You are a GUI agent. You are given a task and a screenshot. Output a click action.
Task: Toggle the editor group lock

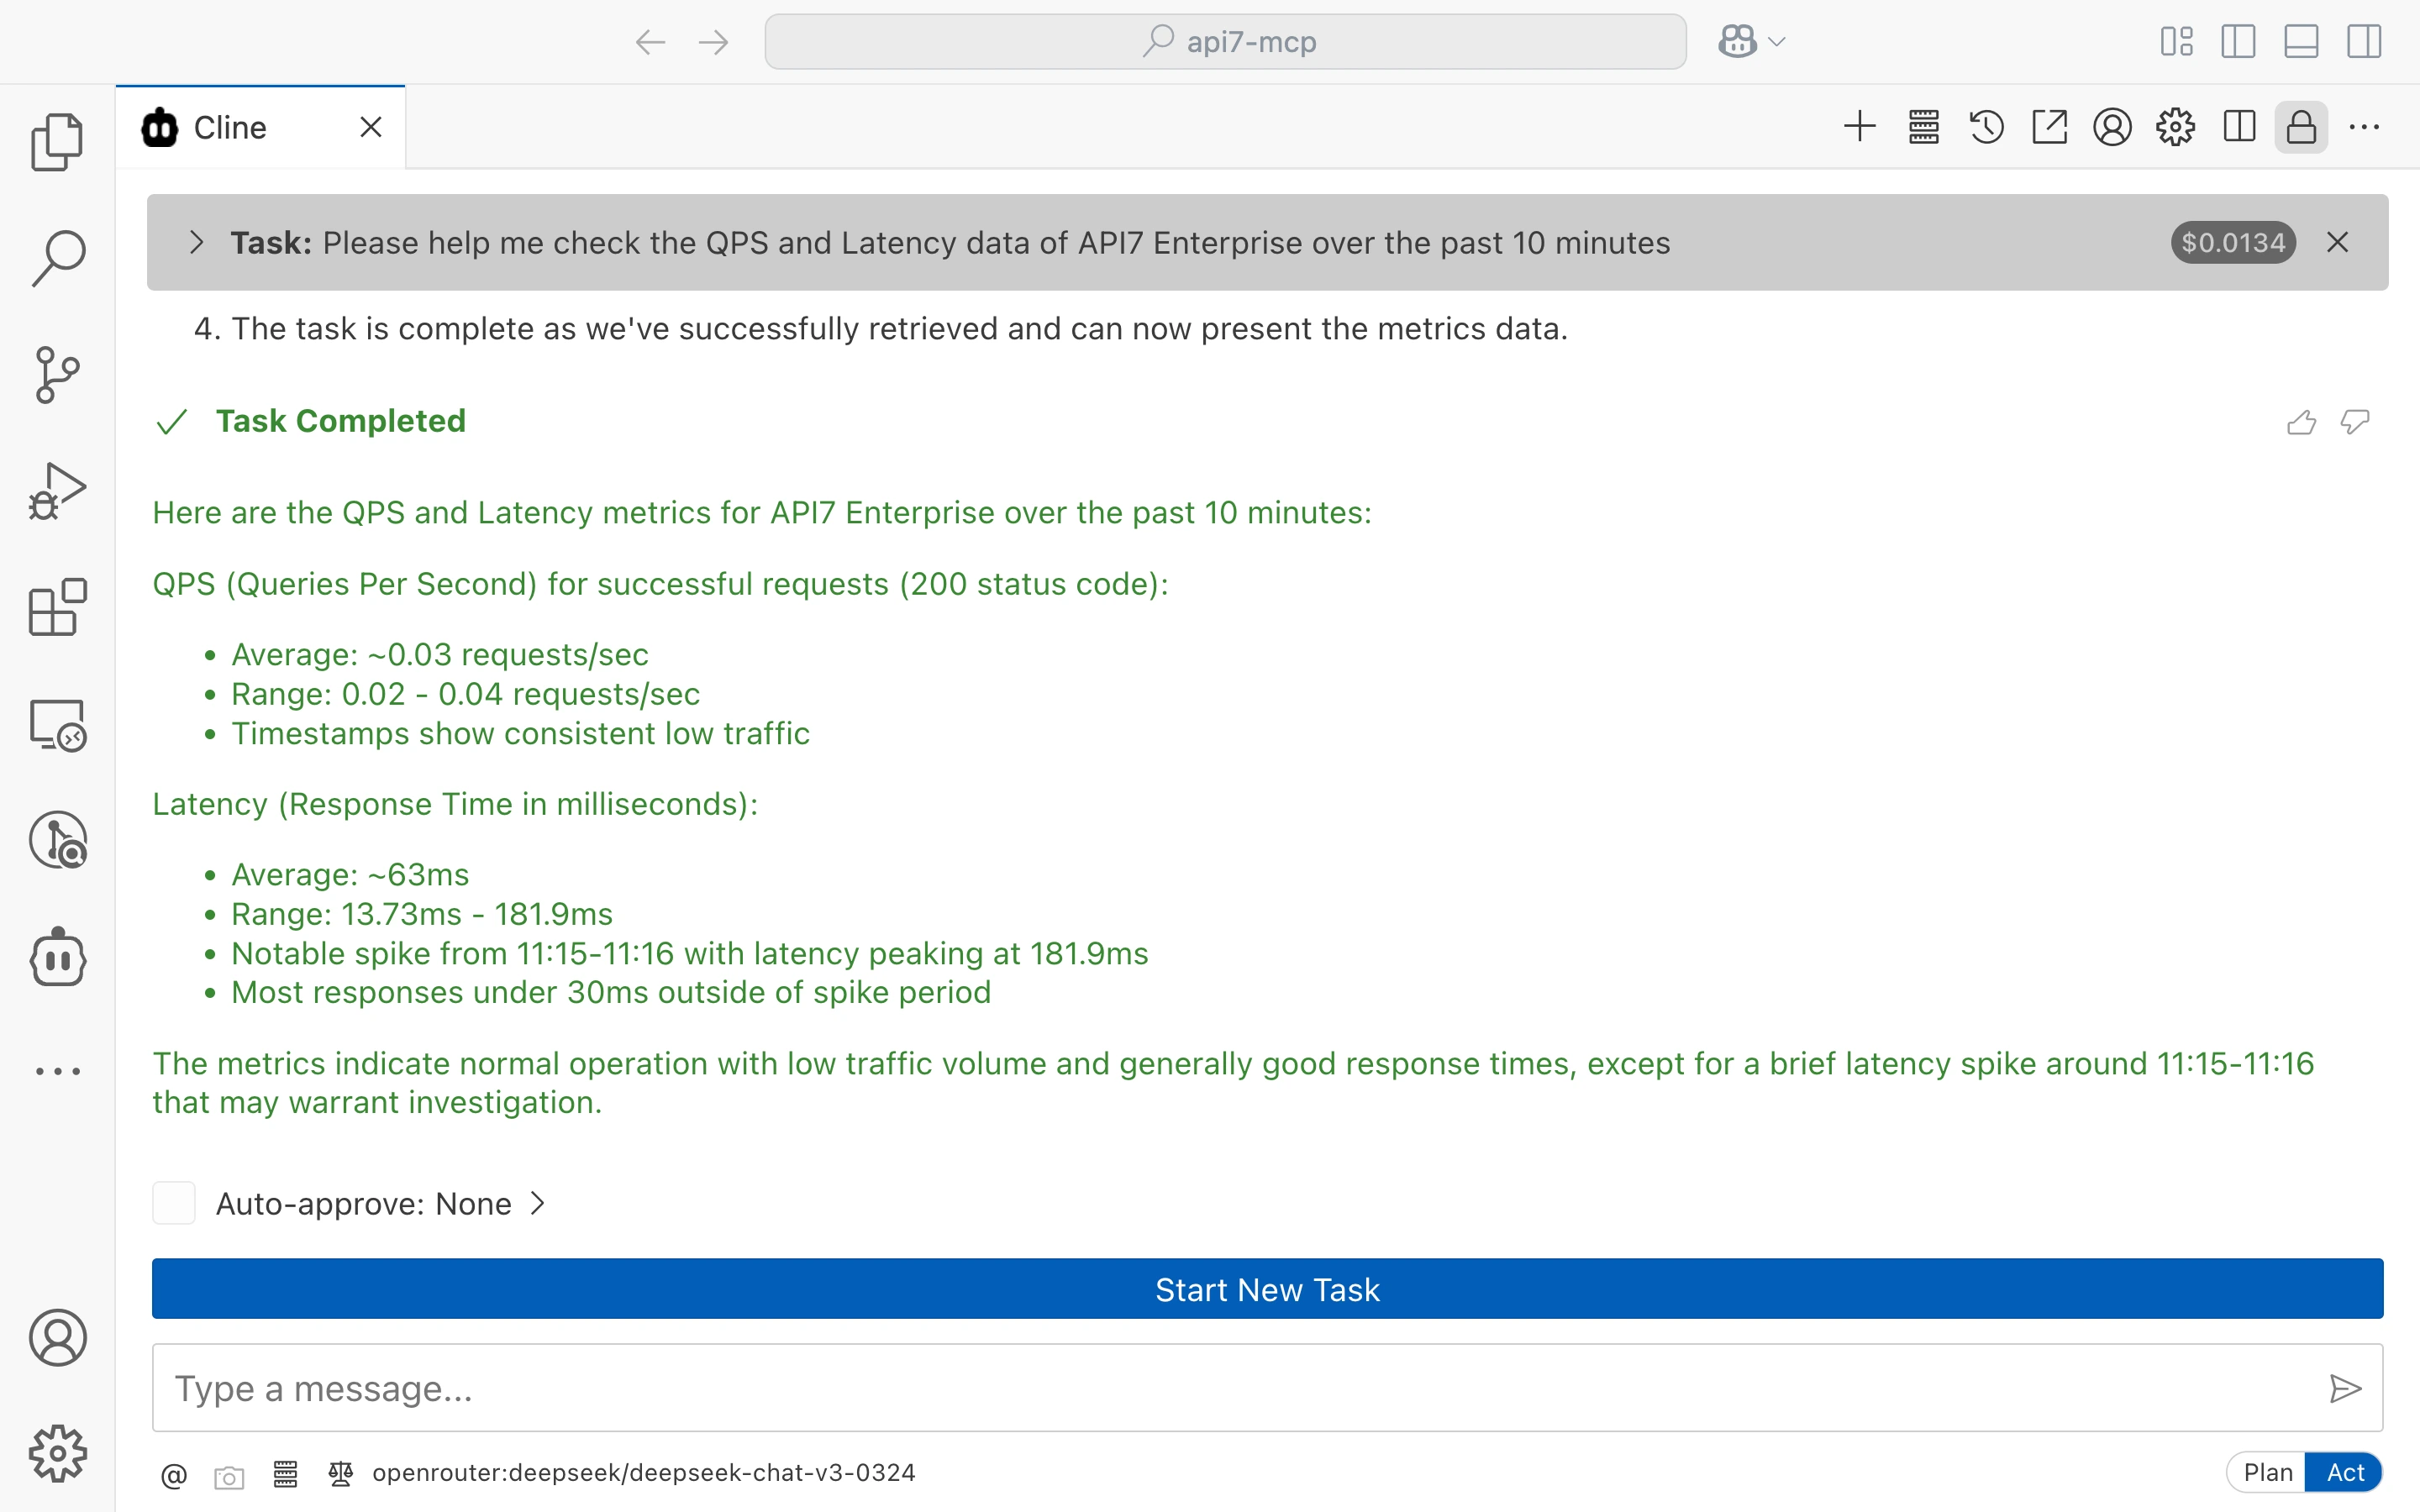[x=2301, y=127]
